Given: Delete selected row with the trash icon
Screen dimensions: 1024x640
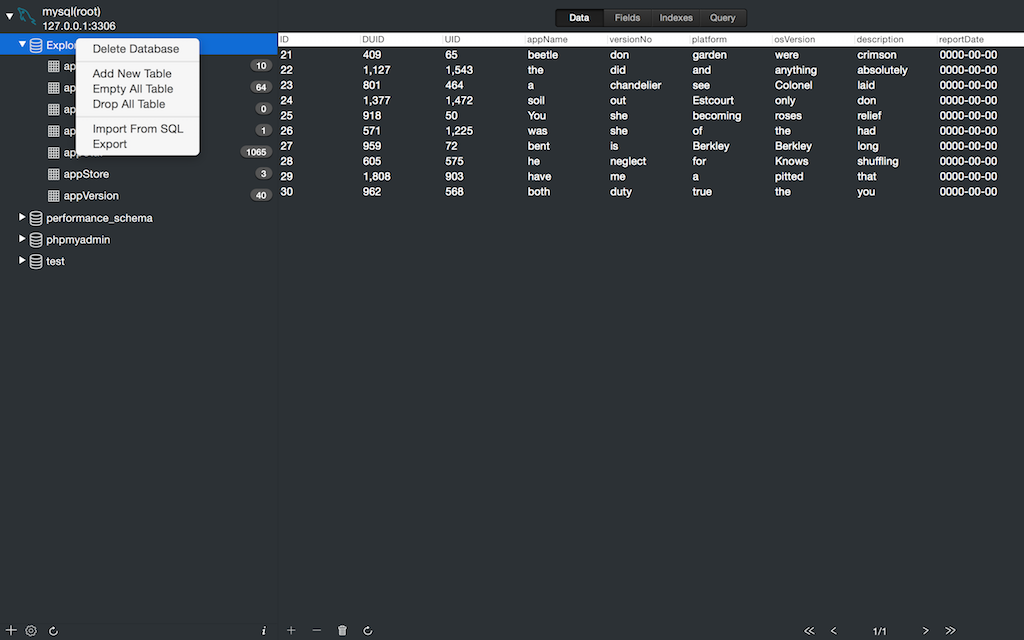Looking at the screenshot, I should [x=342, y=631].
